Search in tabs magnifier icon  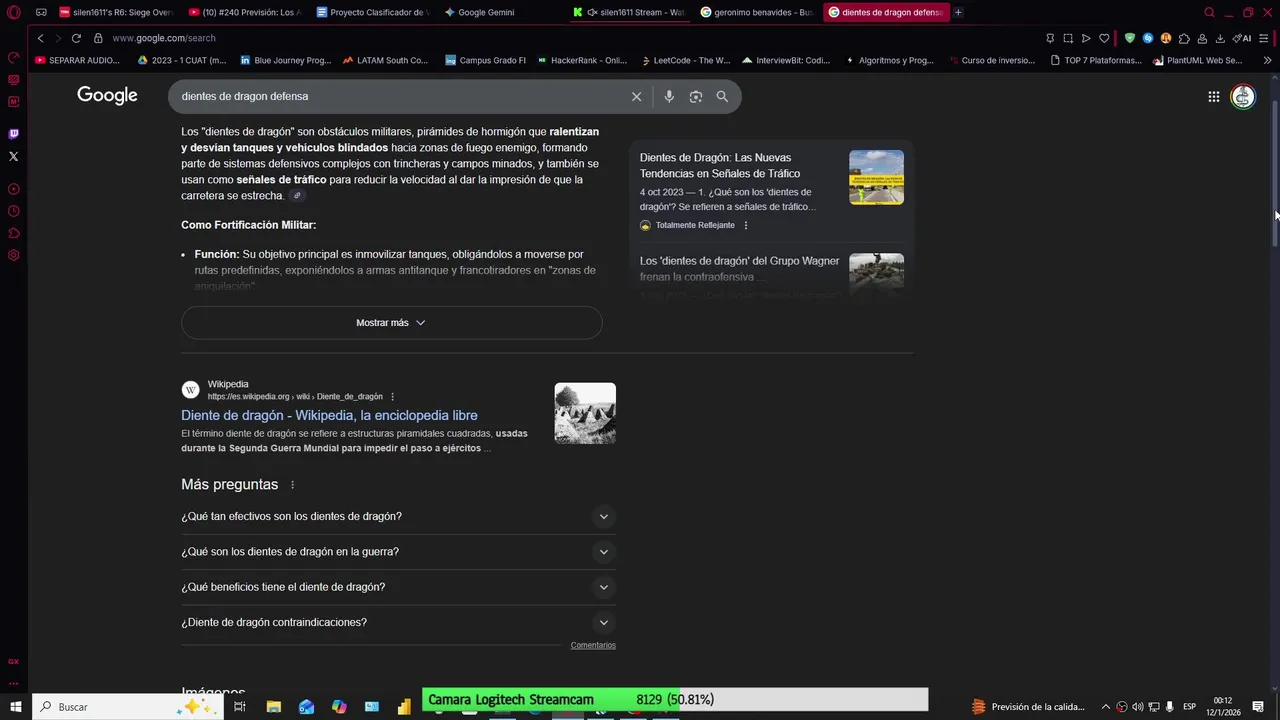click(x=1209, y=13)
